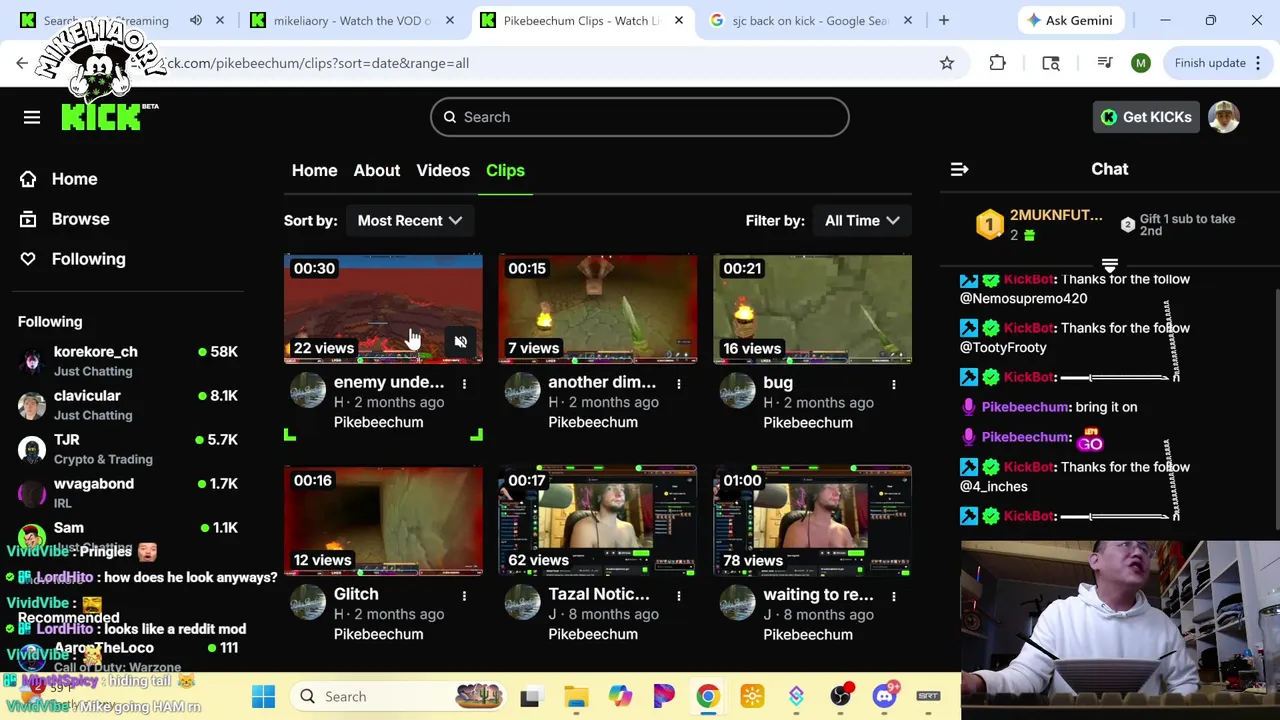This screenshot has height=720, width=1280.
Task: Open the options menu for the 'Tazal Notic...' clip
Action: pyautogui.click(x=679, y=596)
